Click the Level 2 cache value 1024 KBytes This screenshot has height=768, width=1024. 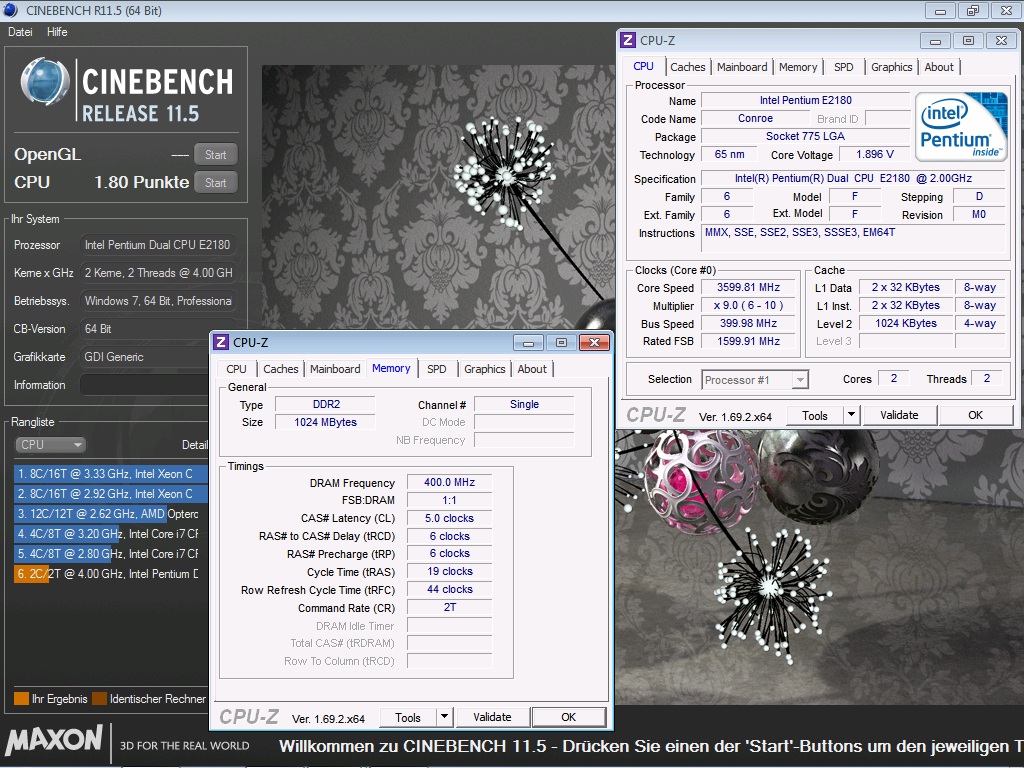[x=906, y=323]
